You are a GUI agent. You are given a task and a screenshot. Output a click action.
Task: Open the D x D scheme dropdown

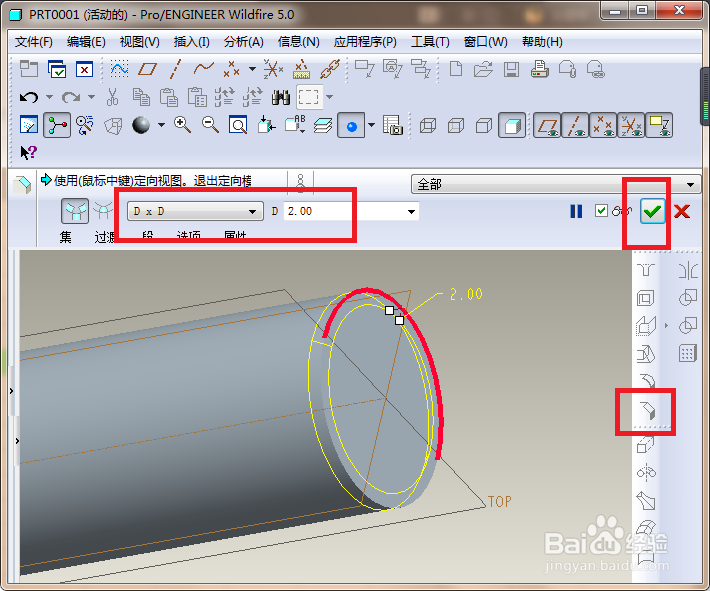pyautogui.click(x=195, y=211)
